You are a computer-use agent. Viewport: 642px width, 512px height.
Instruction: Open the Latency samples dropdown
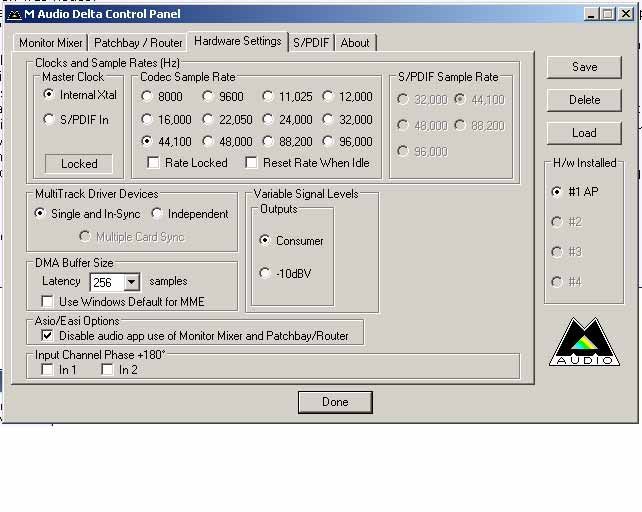pos(131,282)
